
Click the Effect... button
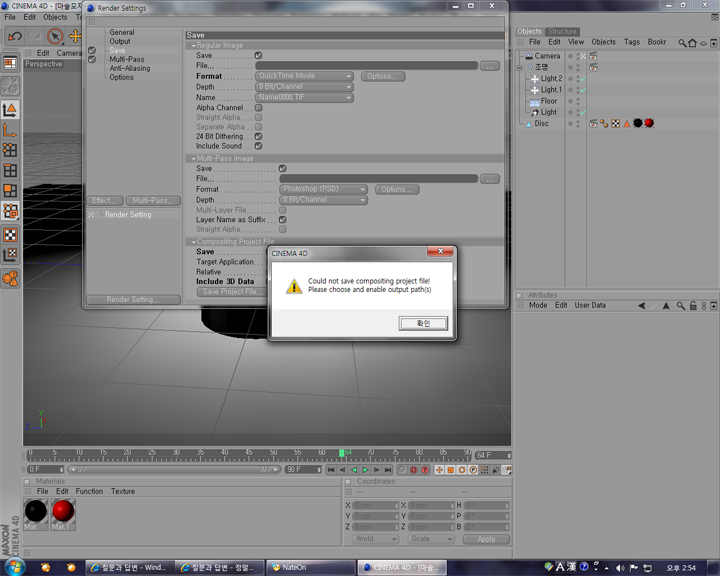(x=105, y=201)
